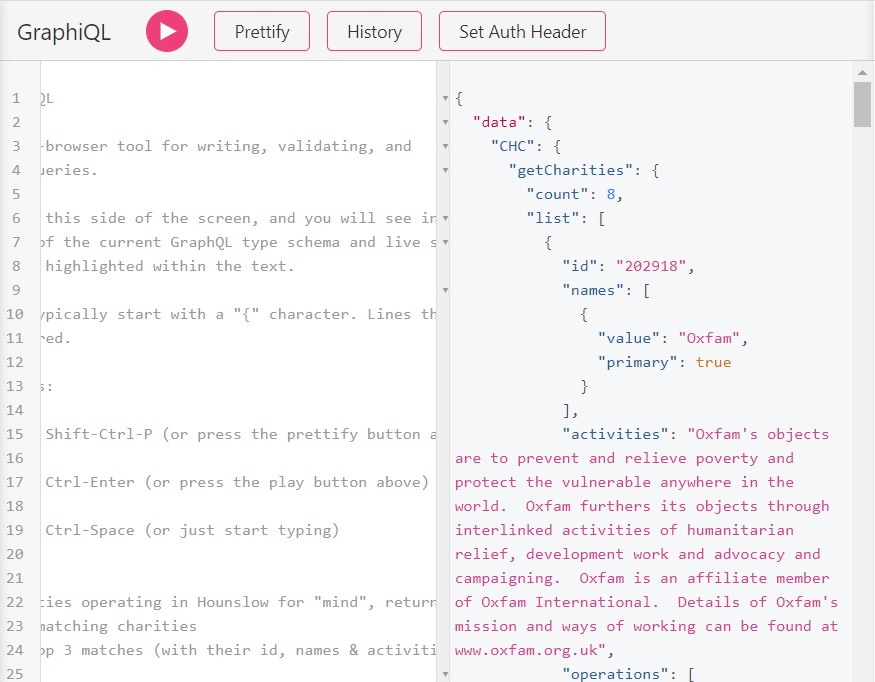
Task: Click Set Auth Header
Action: pos(522,31)
